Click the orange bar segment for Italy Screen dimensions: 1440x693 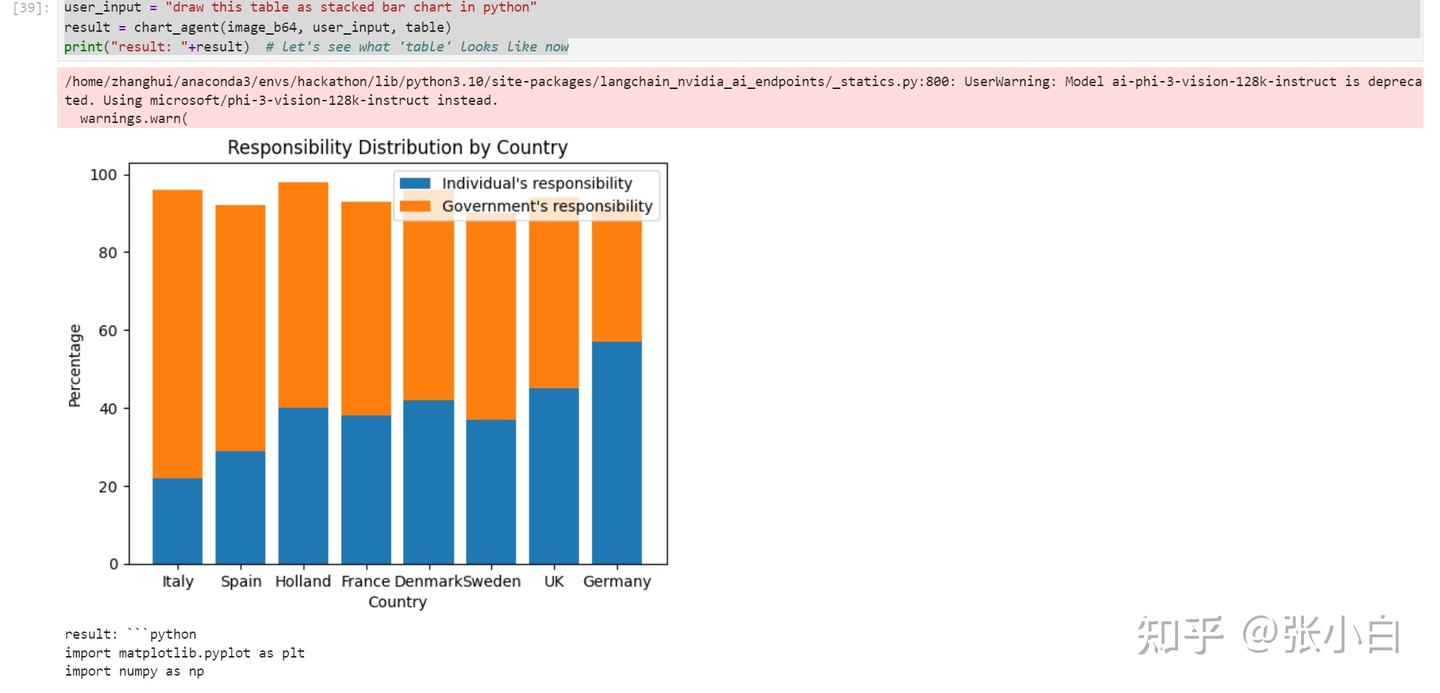178,334
